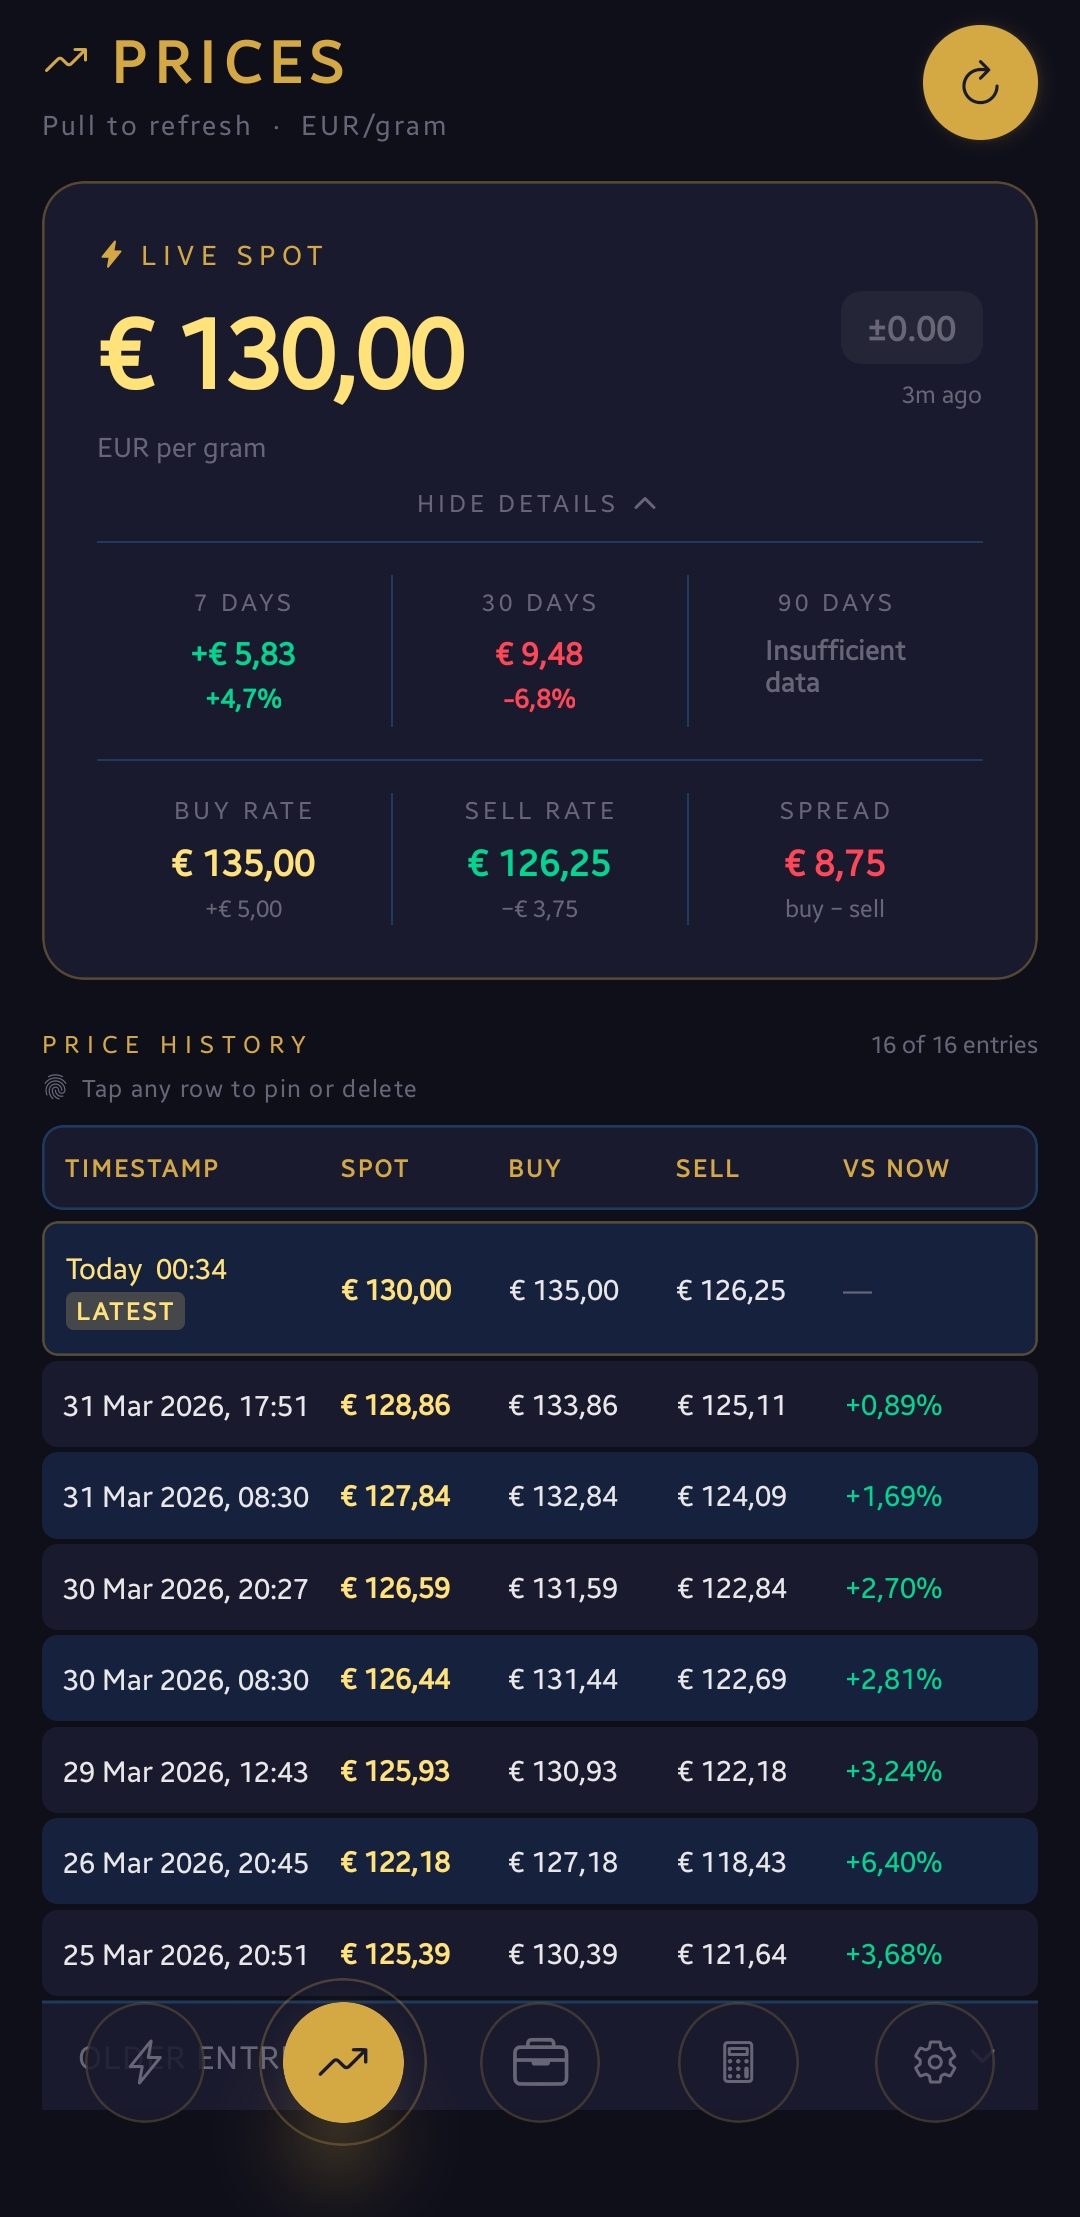Tap the circular refresh icon top right

tap(979, 82)
